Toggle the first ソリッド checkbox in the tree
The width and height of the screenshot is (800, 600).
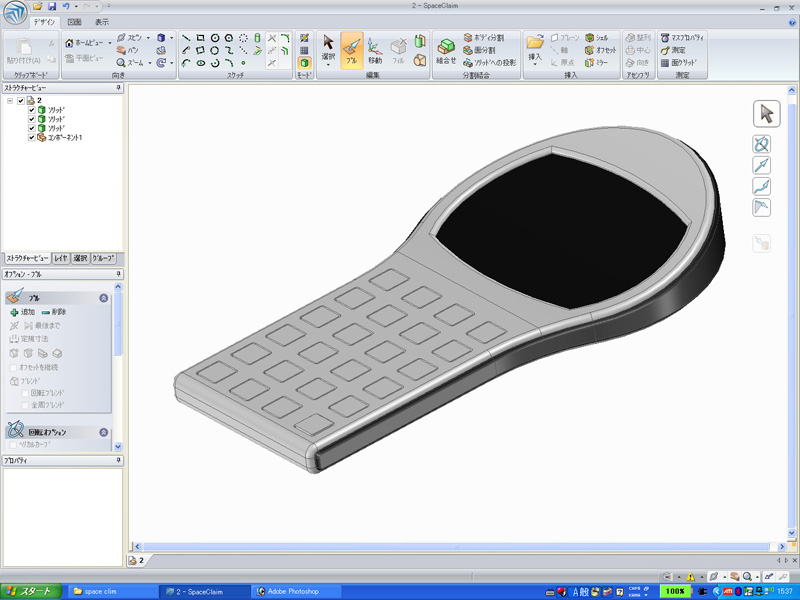32,110
